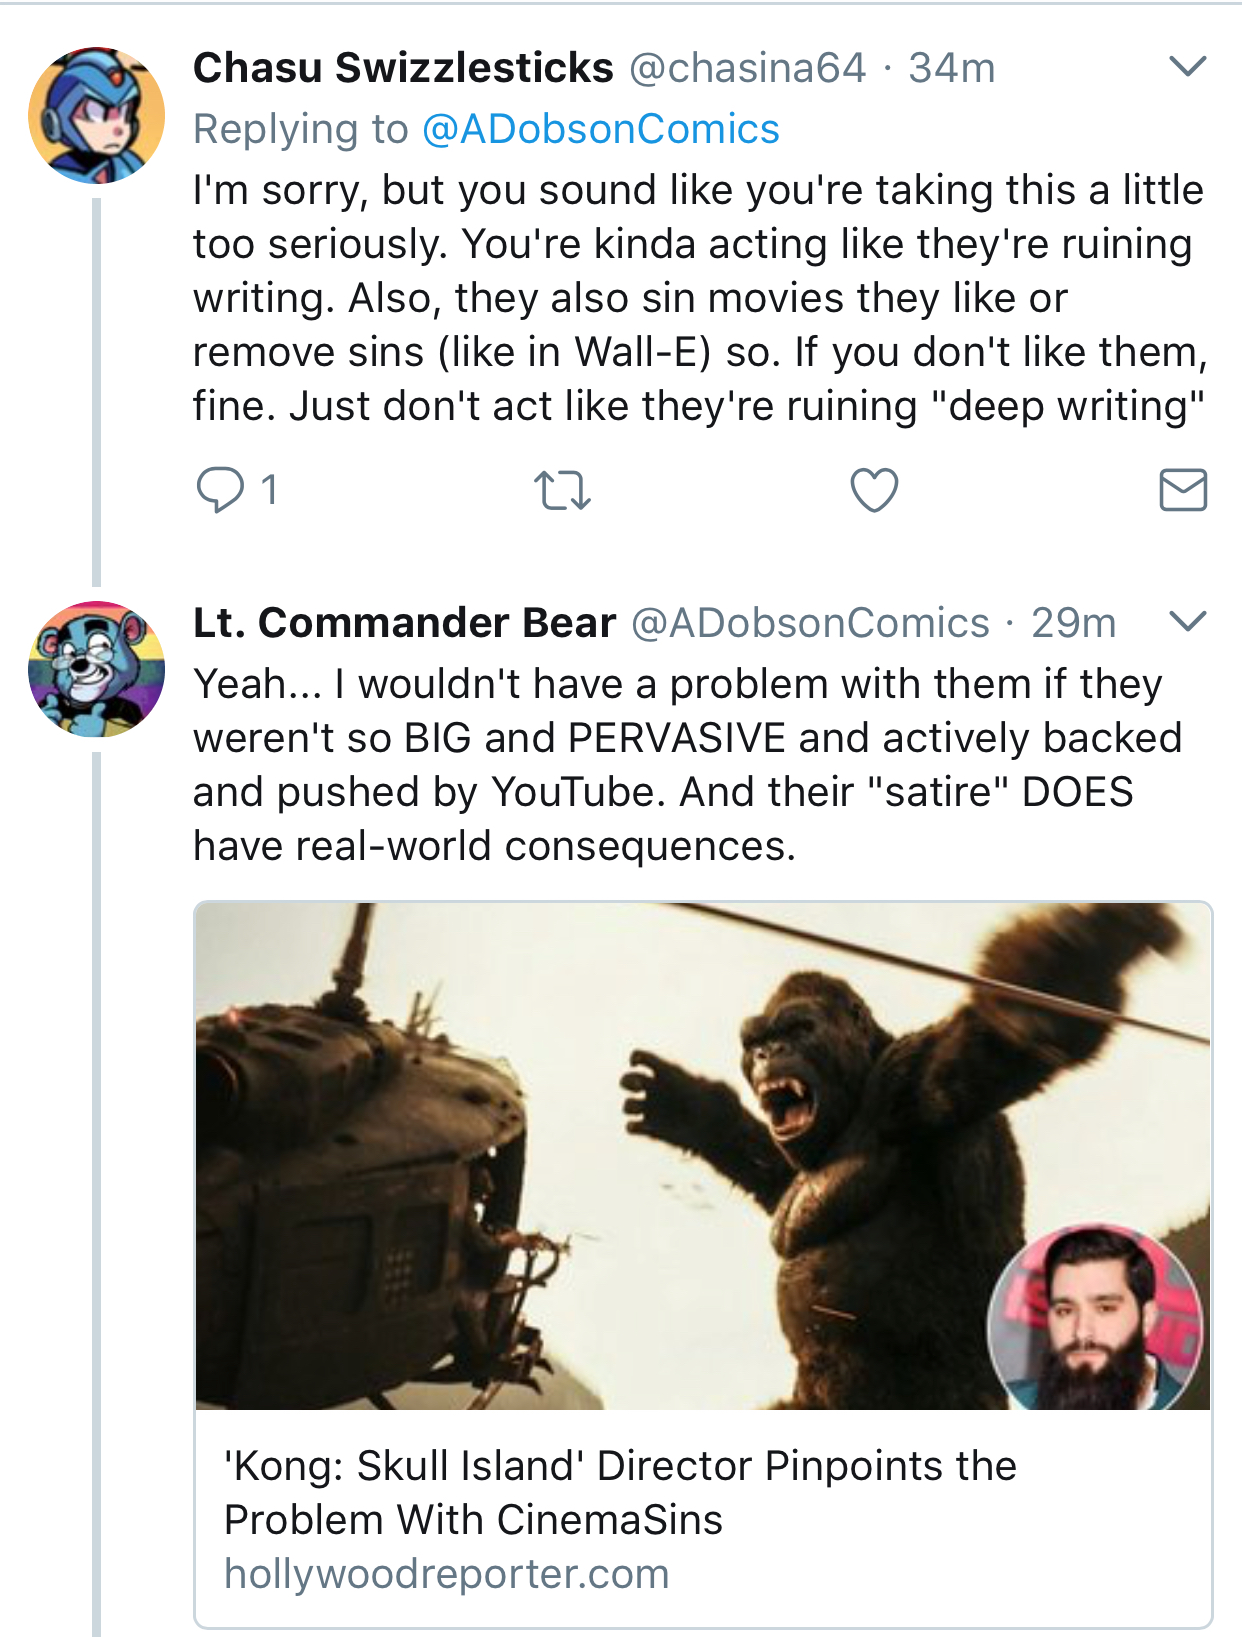
Task: Open @ADobsonComics handle on second tweet
Action: tap(810, 623)
